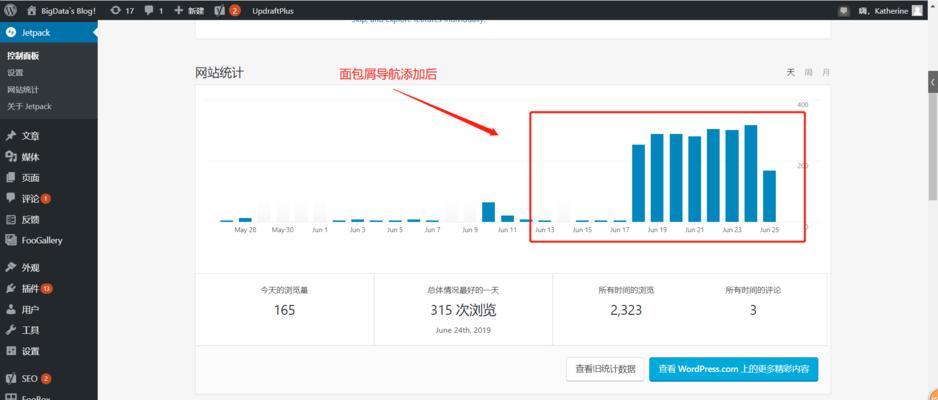
Task: Click the 工具 wrench icon
Action: (x=11, y=330)
